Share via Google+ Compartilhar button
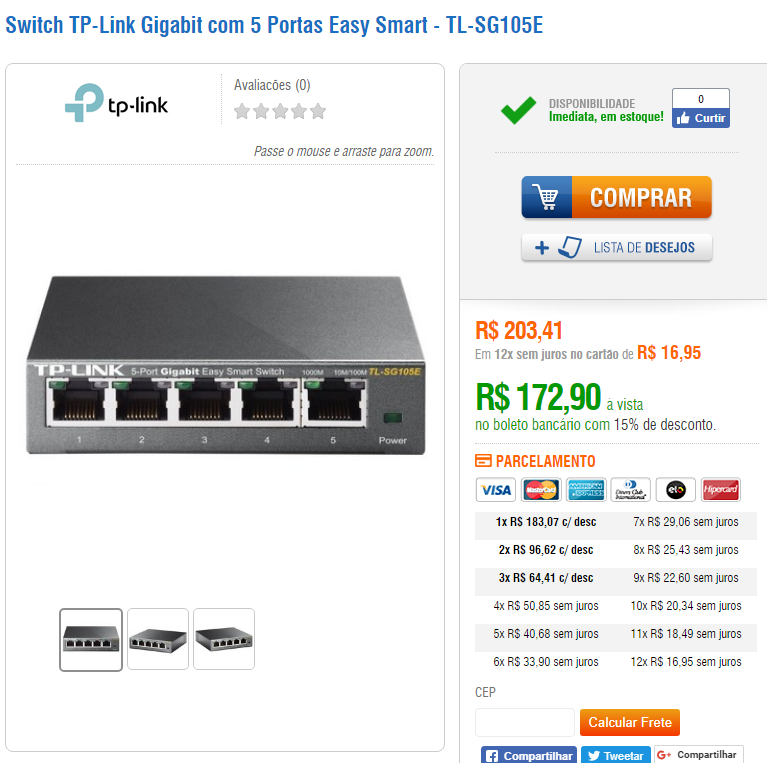Viewport: 767px width, 763px height. [699, 755]
